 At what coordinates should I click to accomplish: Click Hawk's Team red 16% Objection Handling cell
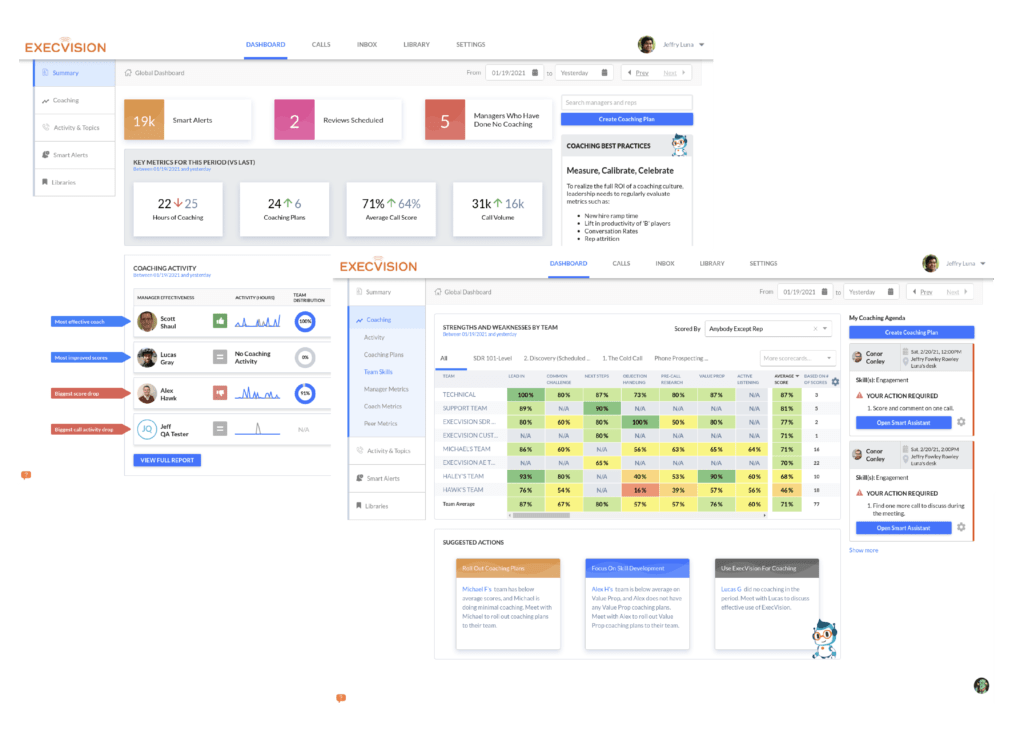click(638, 491)
